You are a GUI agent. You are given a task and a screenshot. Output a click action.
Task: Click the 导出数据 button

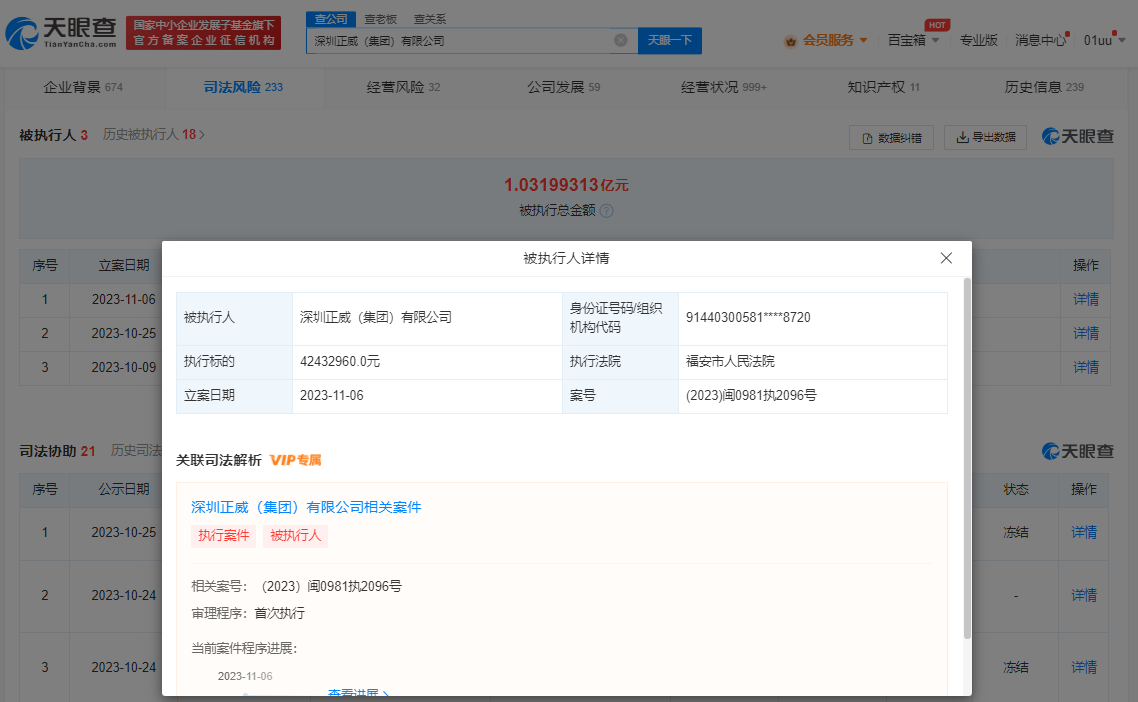tap(985, 137)
